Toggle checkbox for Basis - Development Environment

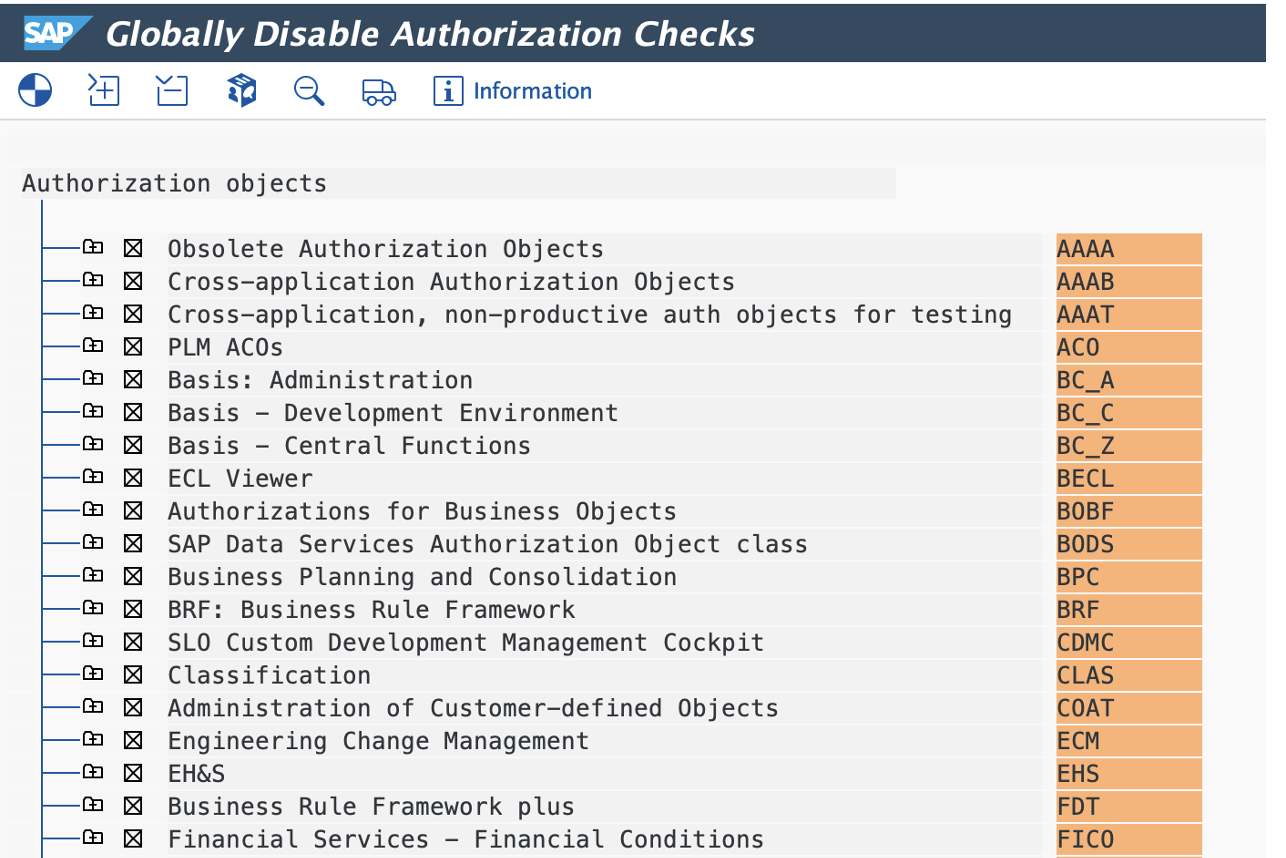[x=133, y=413]
